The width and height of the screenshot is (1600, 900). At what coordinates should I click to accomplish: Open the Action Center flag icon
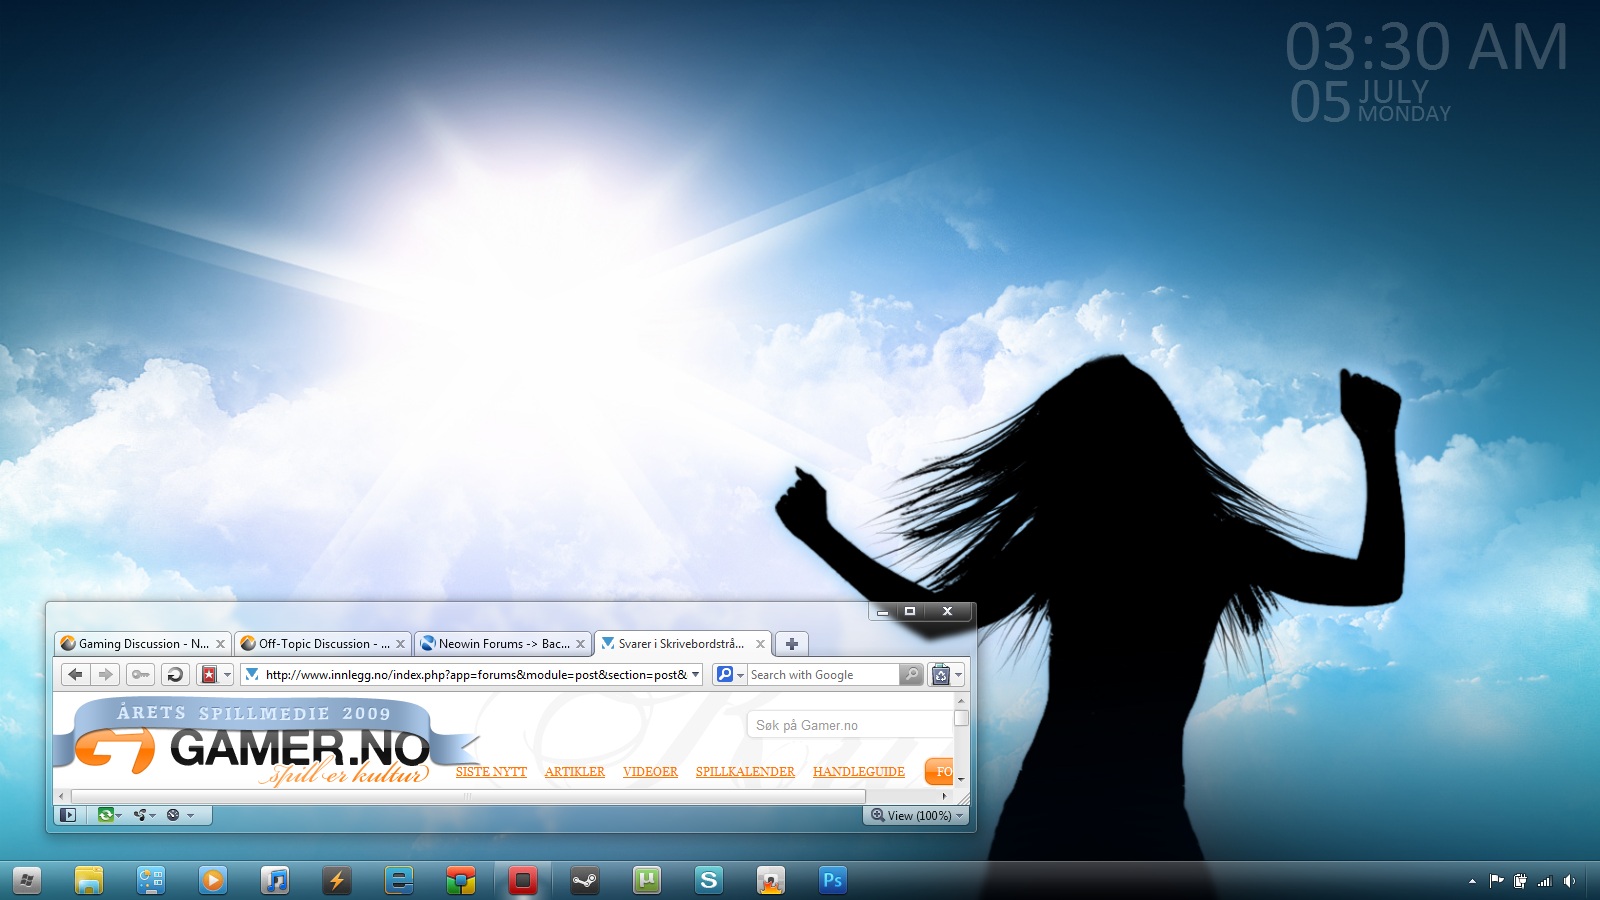[1496, 881]
